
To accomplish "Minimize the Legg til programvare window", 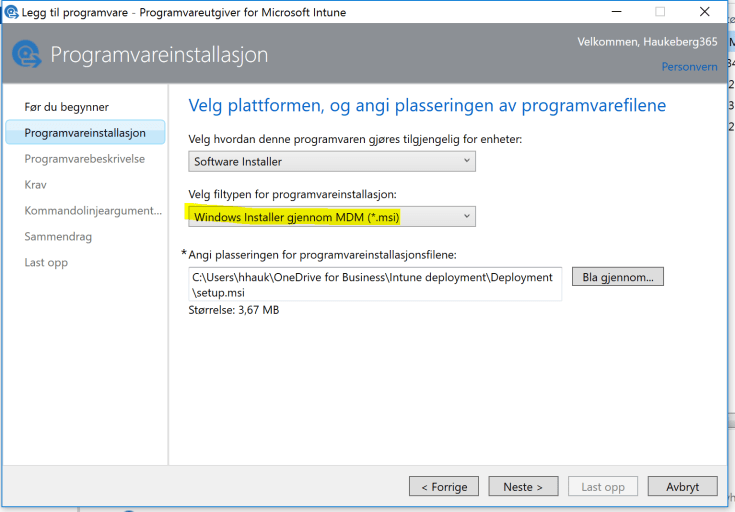I will coord(617,12).
